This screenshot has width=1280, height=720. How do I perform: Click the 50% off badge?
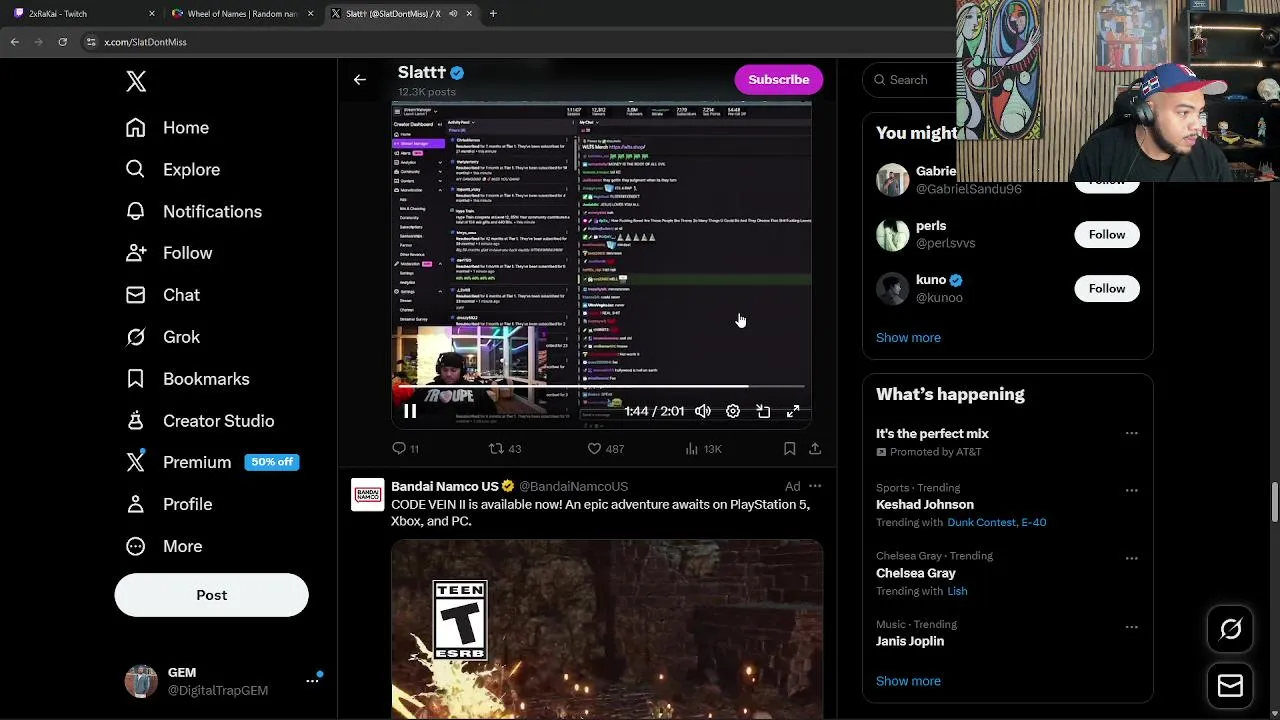272,462
